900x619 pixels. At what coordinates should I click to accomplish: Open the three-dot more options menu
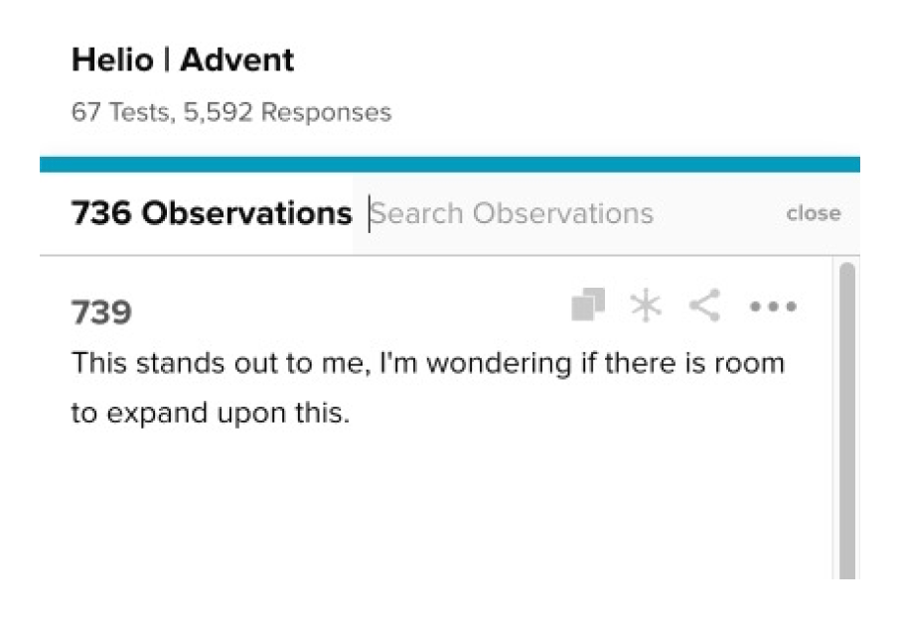(x=773, y=307)
